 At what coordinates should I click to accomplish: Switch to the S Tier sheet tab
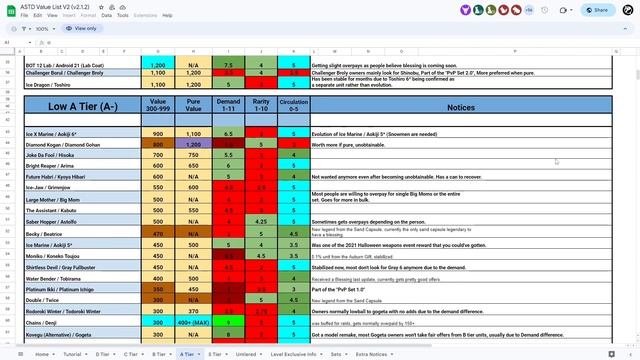click(215, 354)
